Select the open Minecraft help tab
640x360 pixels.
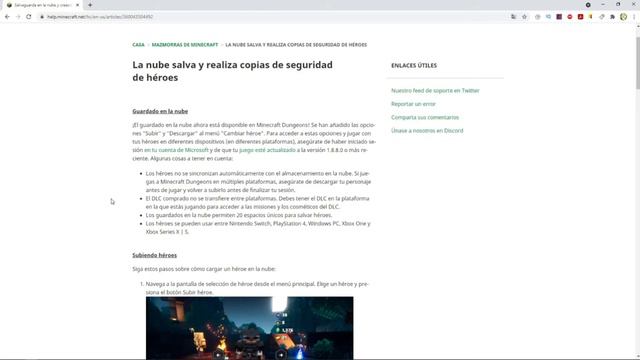click(x=41, y=5)
